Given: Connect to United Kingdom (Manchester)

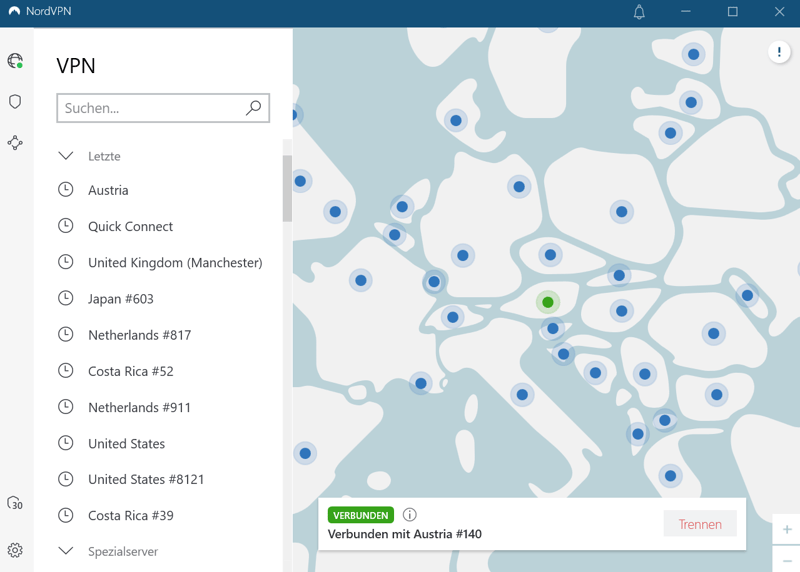Looking at the screenshot, I should point(175,262).
